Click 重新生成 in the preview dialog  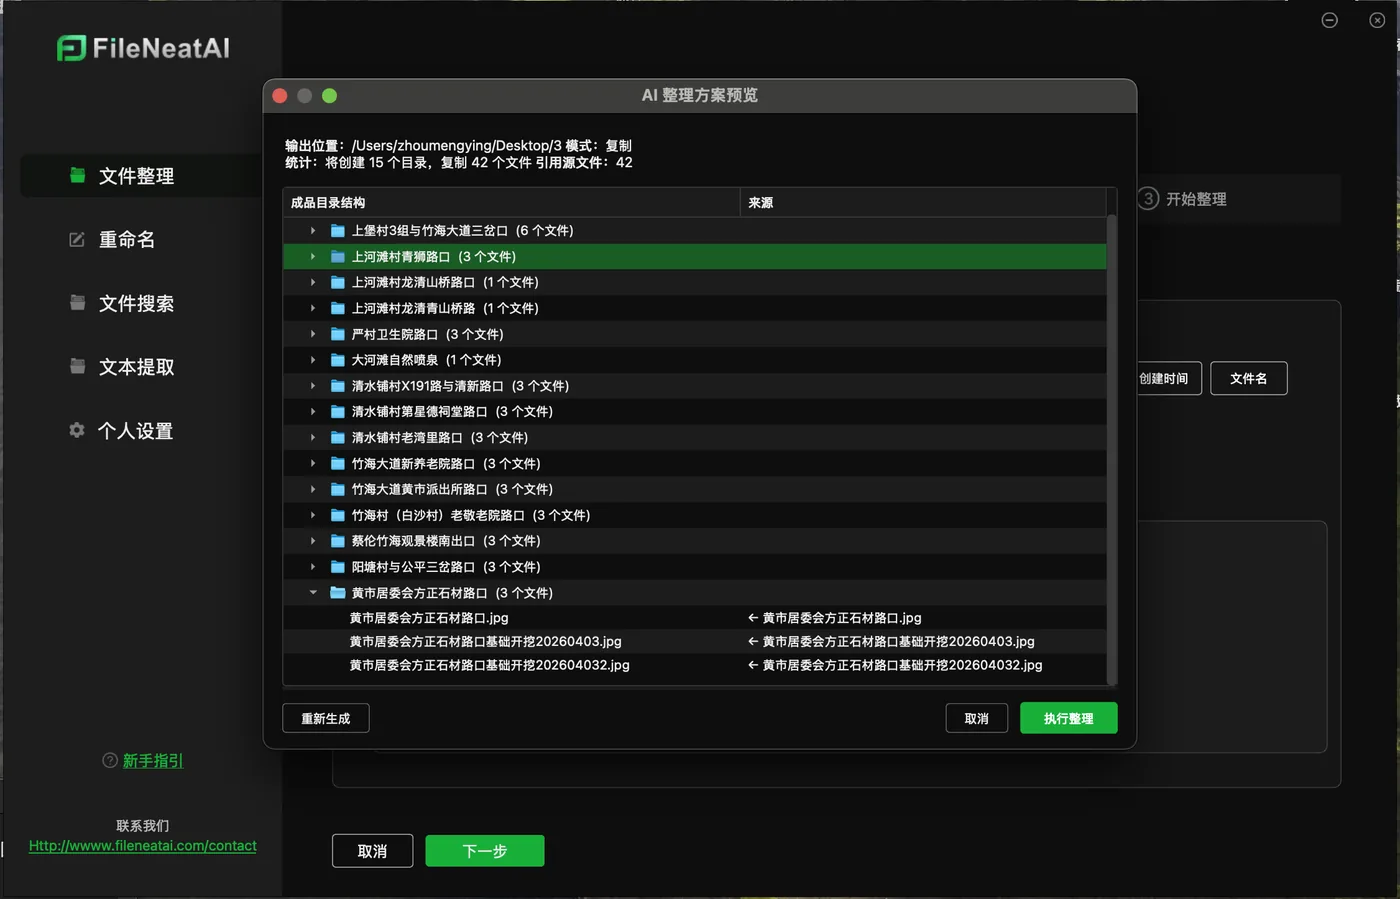tap(326, 718)
